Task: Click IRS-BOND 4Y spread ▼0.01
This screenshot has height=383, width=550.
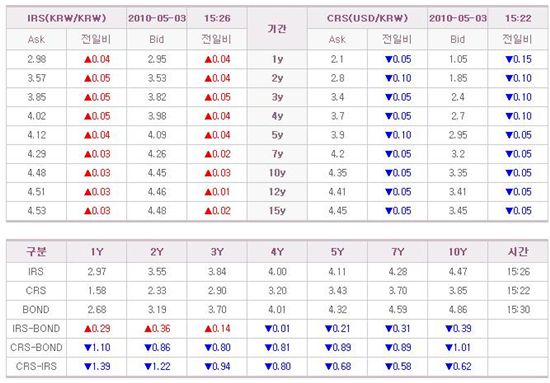Action: (x=277, y=329)
